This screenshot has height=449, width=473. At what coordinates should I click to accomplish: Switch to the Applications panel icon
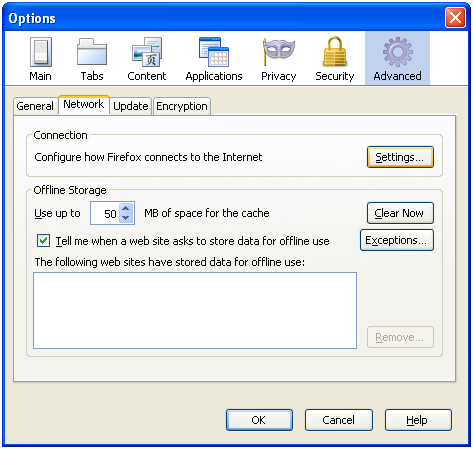coord(214,52)
